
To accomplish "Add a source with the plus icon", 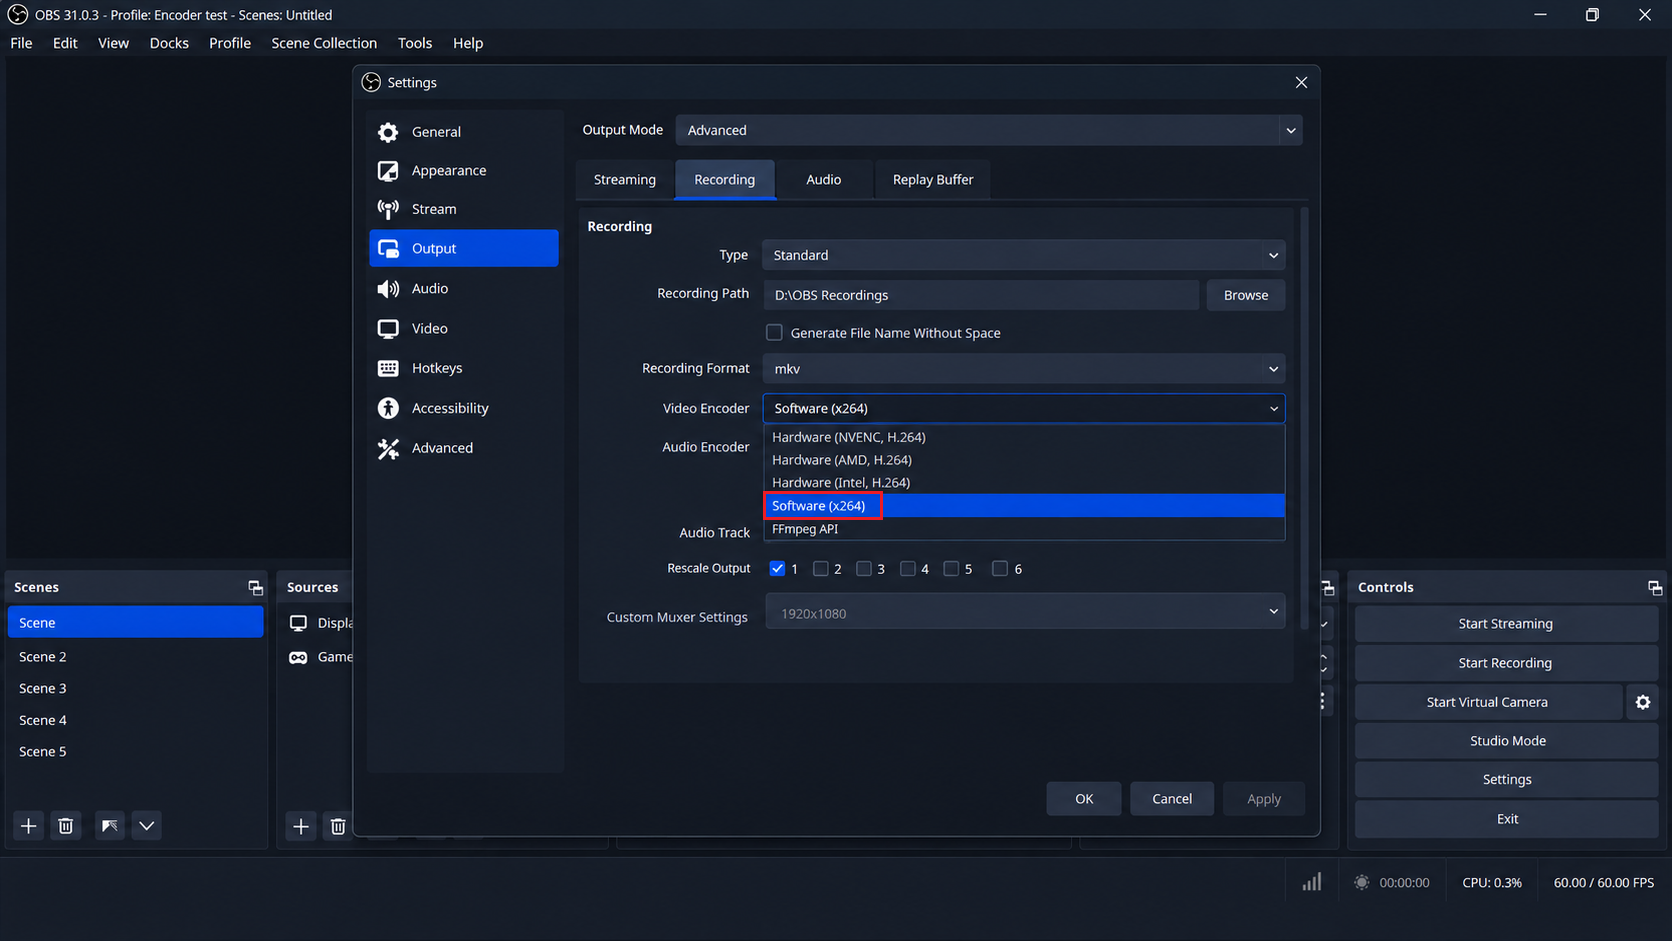I will [x=301, y=826].
